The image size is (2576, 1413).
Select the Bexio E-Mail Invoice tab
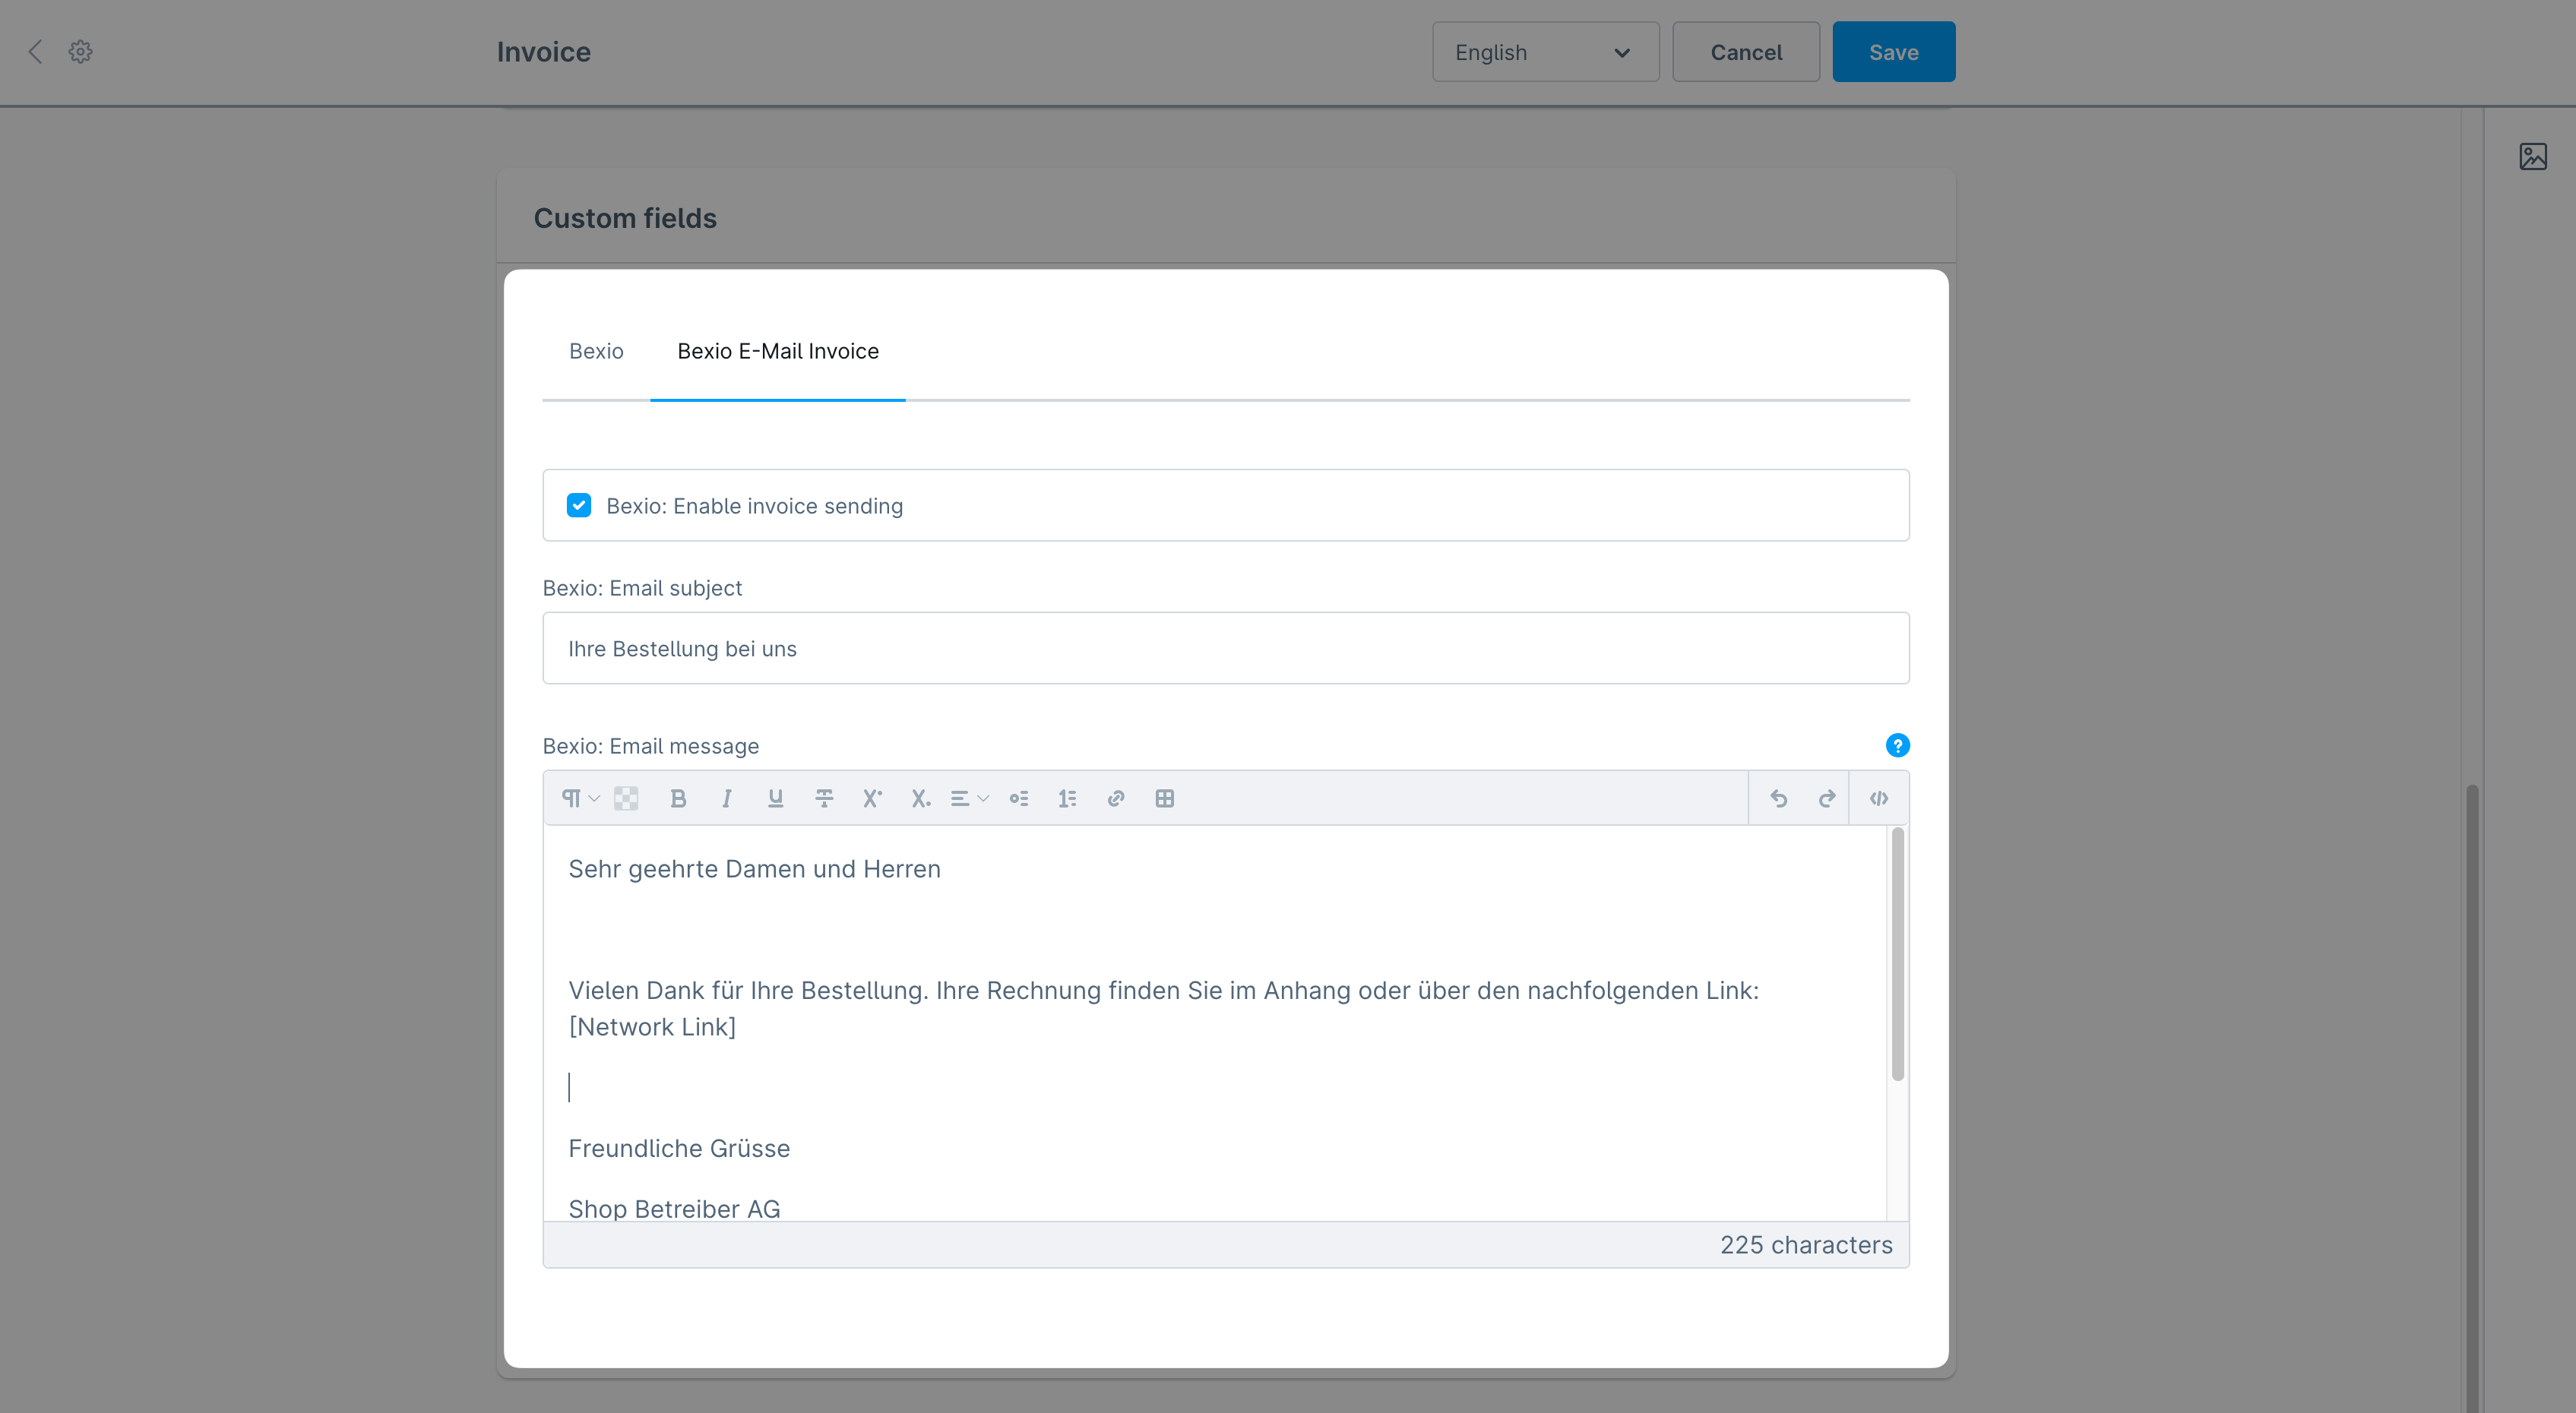(x=778, y=351)
